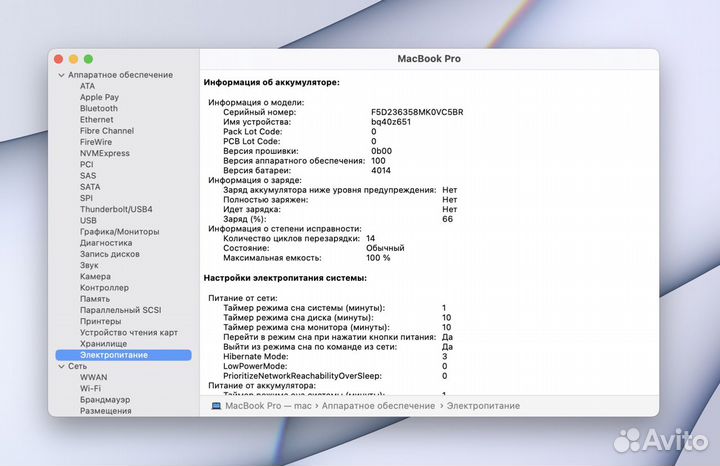Click maximum capacity 100 % value
Screen dimensions: 720x466
pos(378,258)
